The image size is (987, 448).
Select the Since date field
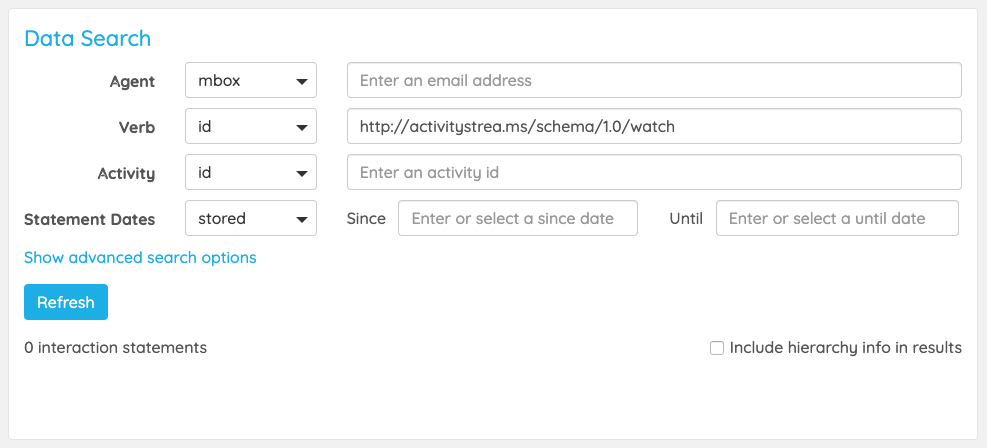click(x=517, y=218)
